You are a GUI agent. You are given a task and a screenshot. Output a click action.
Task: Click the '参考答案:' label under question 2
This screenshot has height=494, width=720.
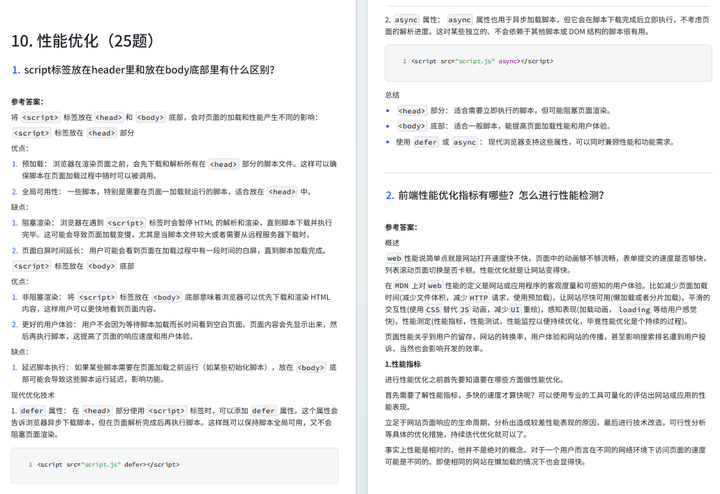click(401, 227)
